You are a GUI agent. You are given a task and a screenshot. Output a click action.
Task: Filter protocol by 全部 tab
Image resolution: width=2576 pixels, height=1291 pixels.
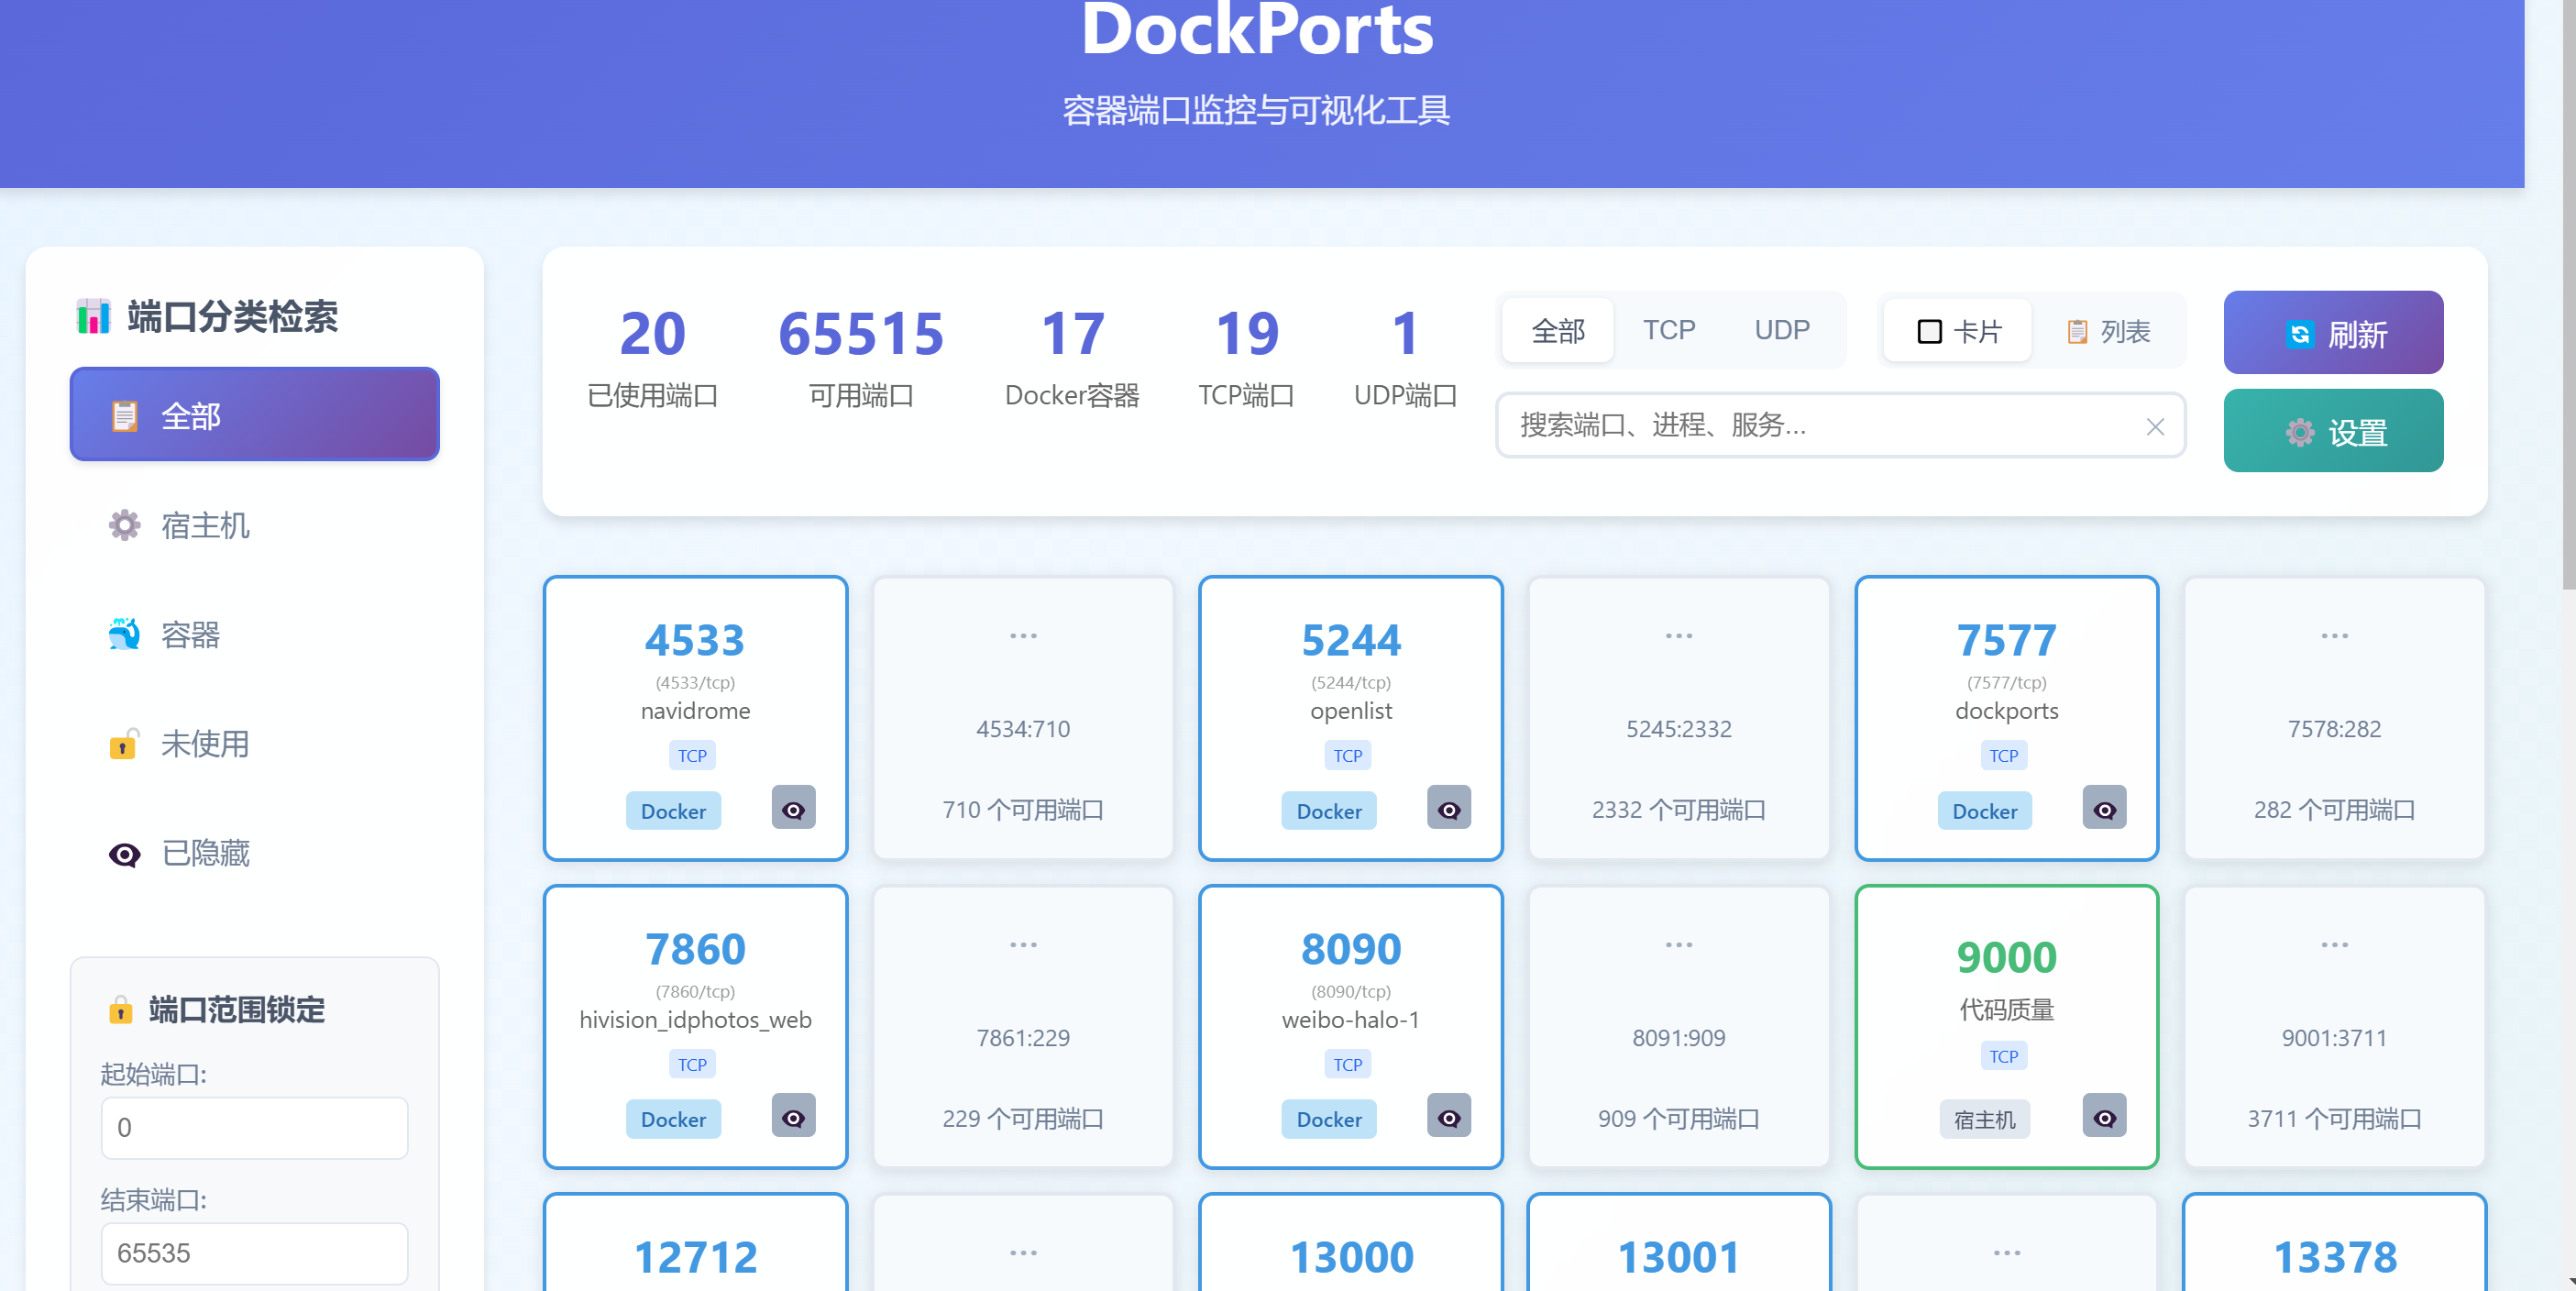tap(1558, 330)
